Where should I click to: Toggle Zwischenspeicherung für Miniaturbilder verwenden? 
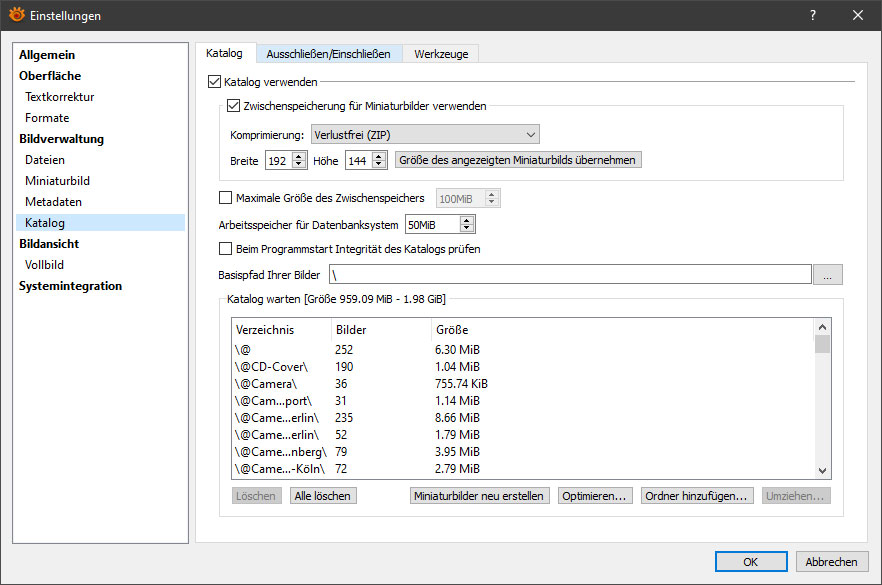tap(234, 106)
